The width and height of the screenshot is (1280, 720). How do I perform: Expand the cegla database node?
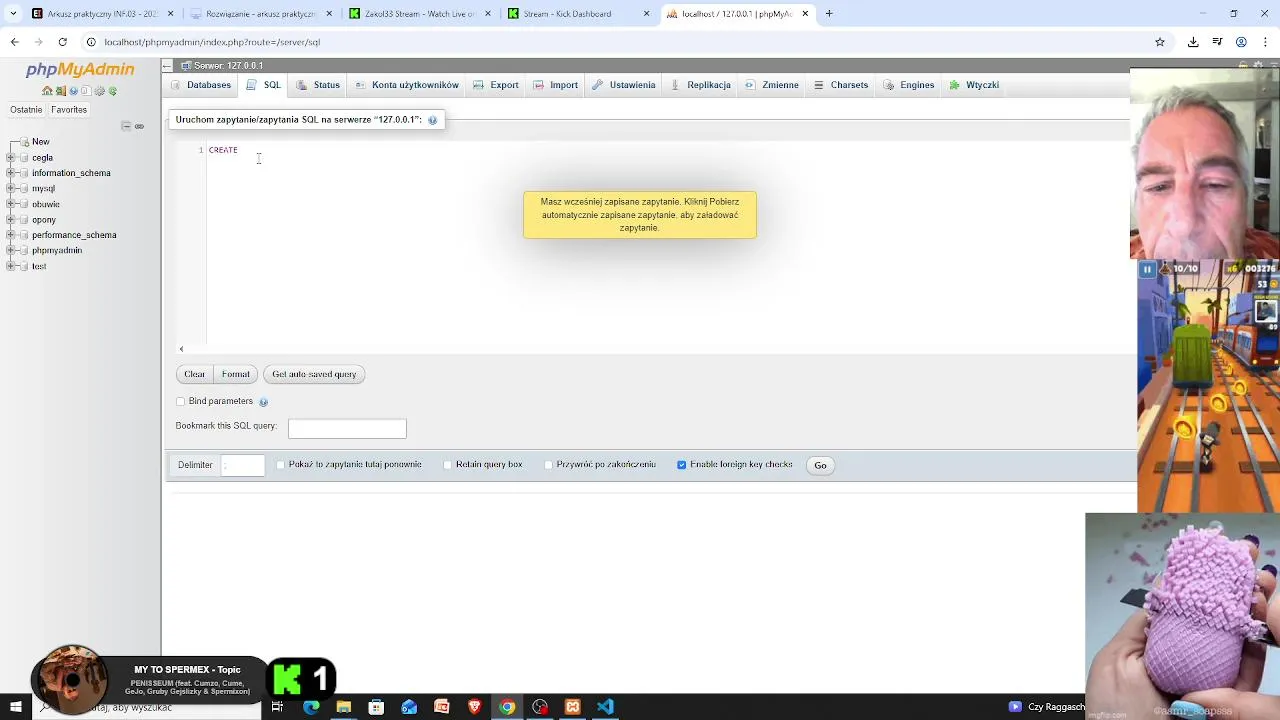click(11, 158)
